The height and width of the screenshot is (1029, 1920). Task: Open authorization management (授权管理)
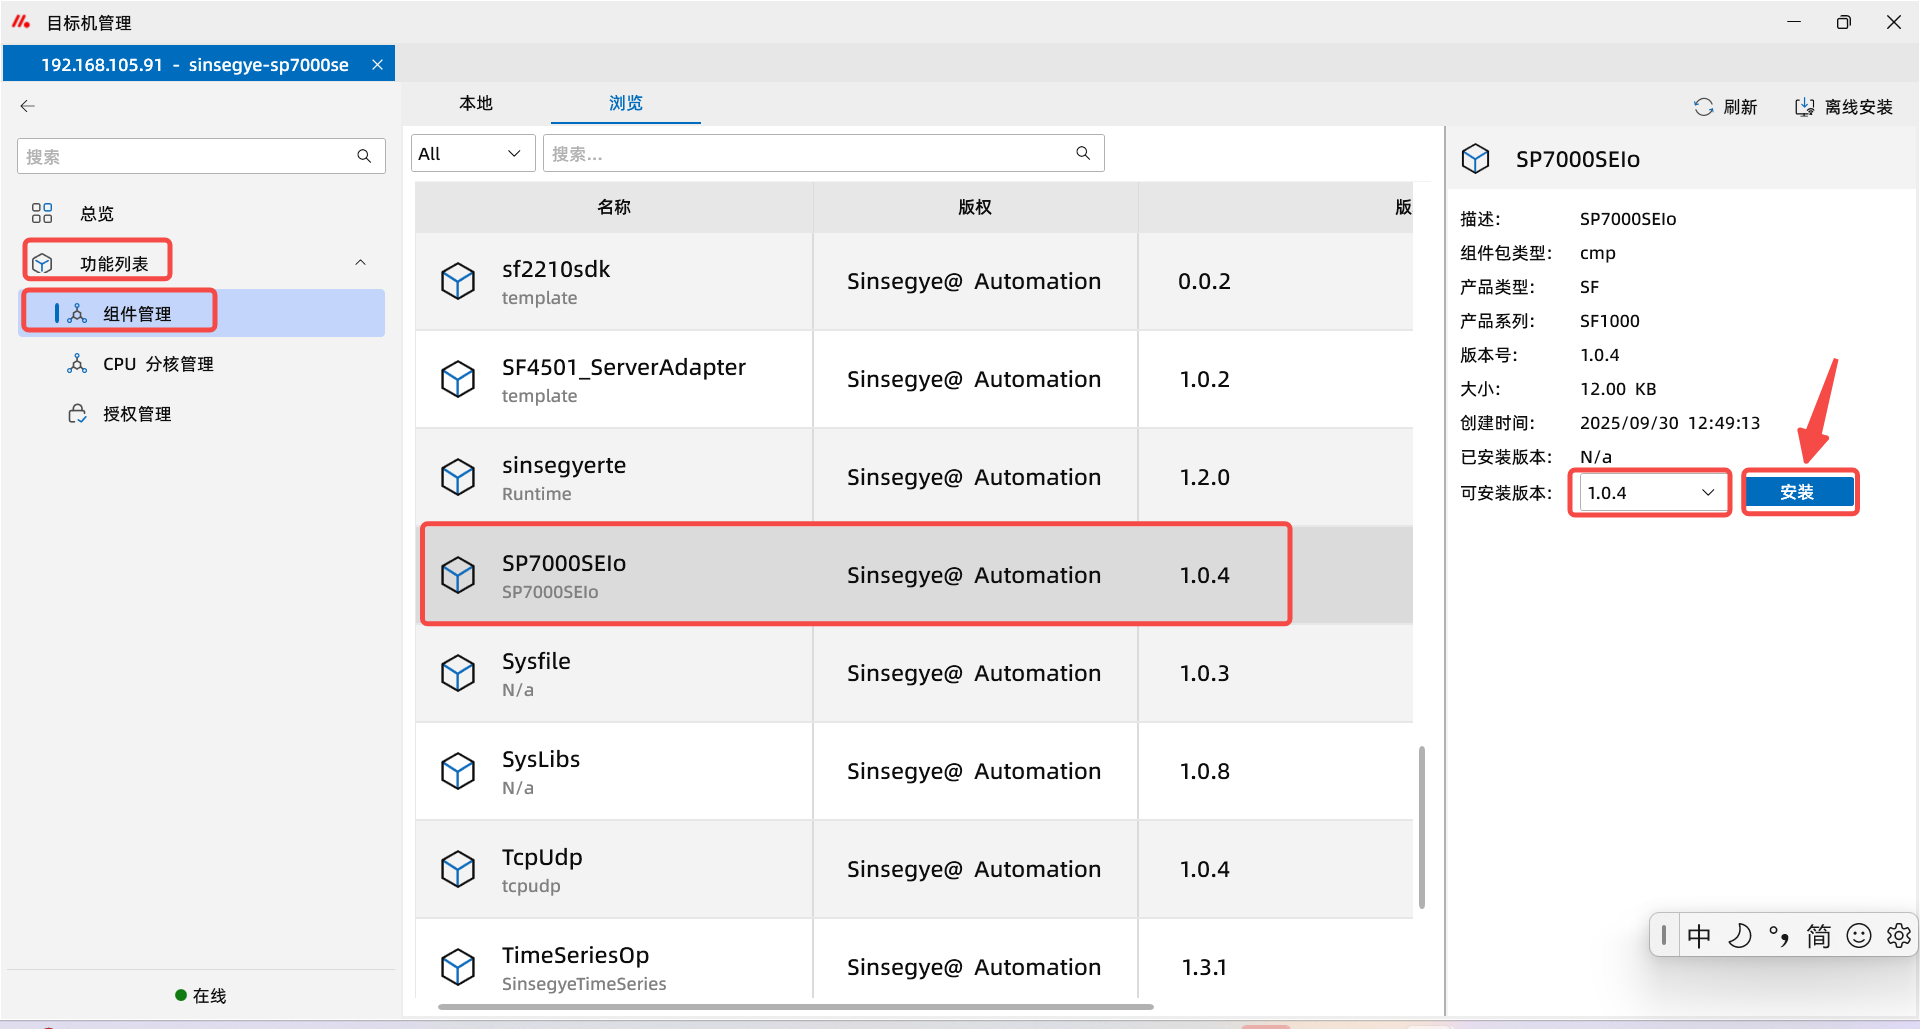coord(136,414)
